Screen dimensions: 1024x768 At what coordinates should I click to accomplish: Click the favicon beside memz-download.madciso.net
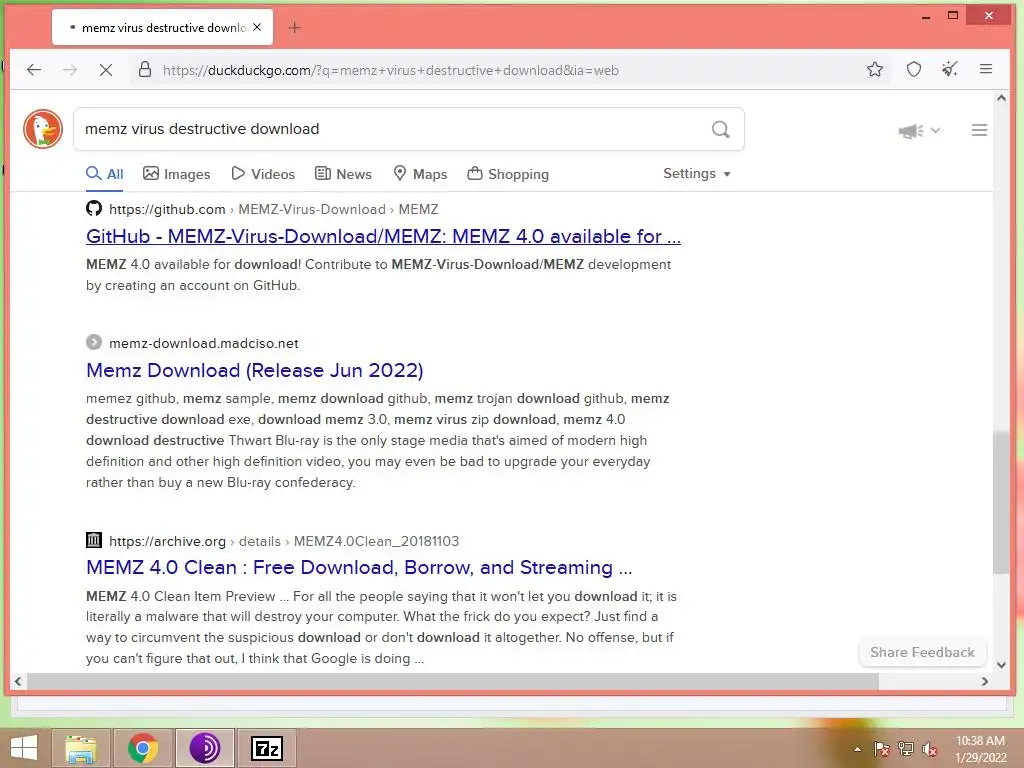(94, 342)
